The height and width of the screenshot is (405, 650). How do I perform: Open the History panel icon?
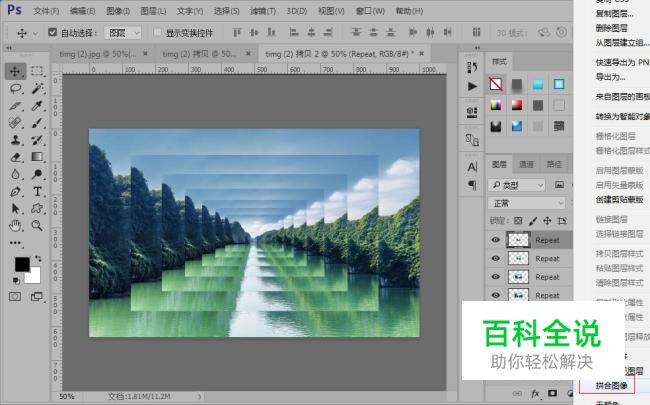(x=472, y=67)
